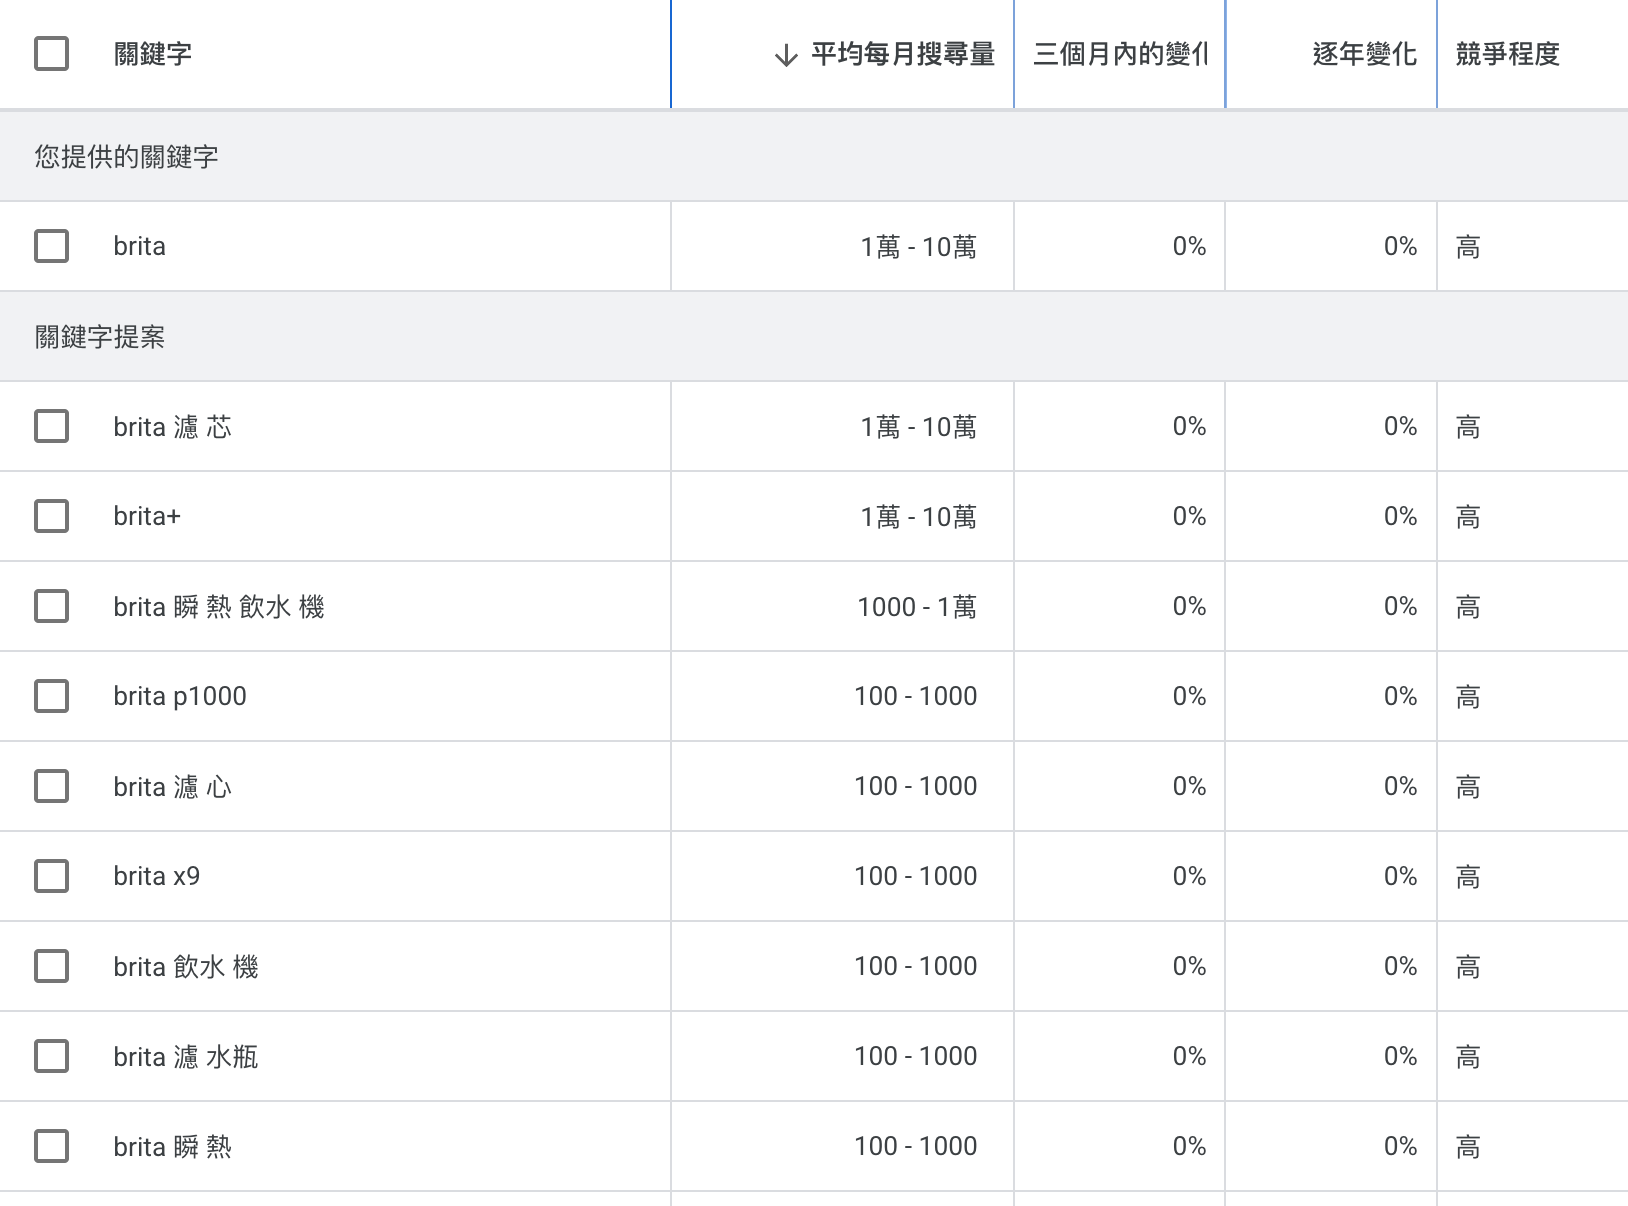Click the 您提供的關鍵字 section header
1628x1206 pixels.
click(126, 157)
